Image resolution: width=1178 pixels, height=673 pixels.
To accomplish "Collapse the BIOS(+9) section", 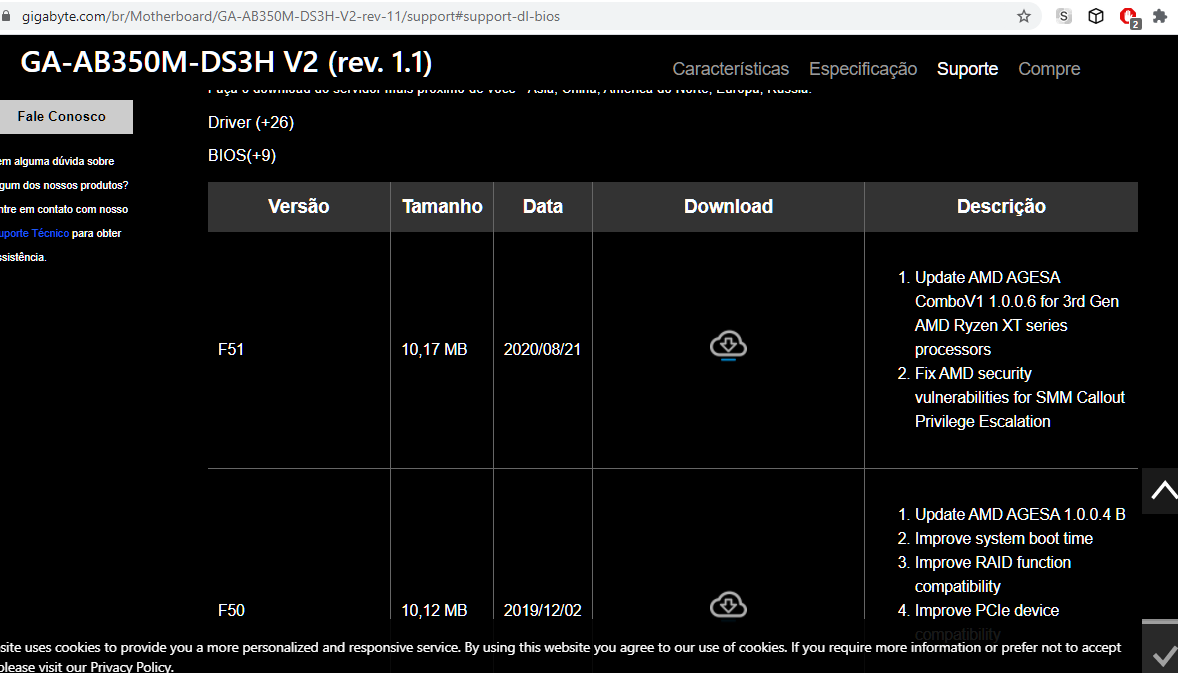I will point(242,155).
